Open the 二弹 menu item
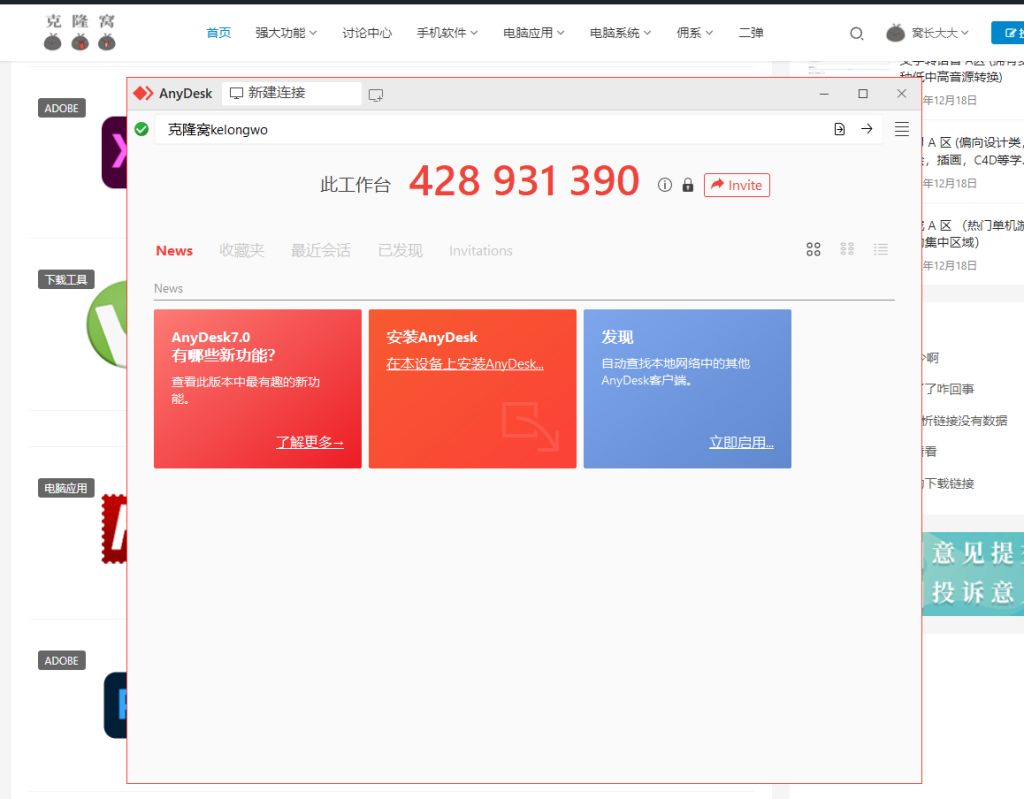The height and width of the screenshot is (799, 1024). tap(751, 33)
